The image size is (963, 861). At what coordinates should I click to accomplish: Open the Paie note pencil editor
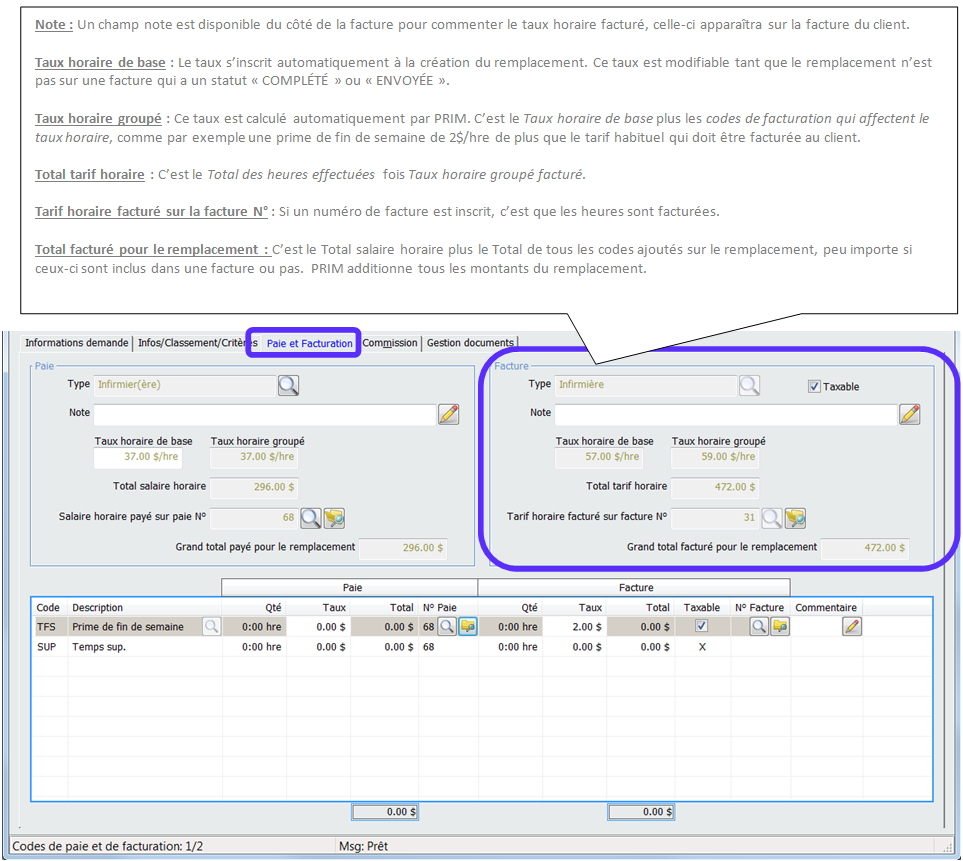448,414
